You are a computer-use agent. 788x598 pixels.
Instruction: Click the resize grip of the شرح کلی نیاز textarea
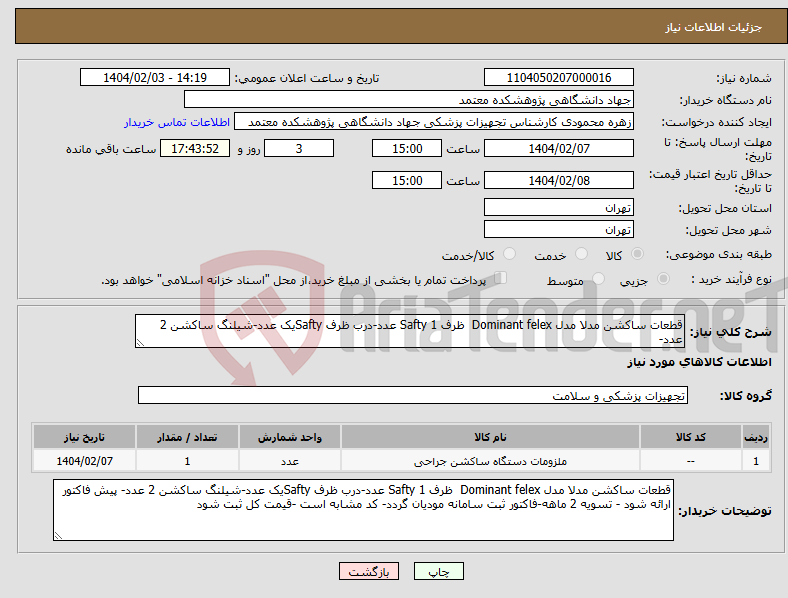pos(140,343)
